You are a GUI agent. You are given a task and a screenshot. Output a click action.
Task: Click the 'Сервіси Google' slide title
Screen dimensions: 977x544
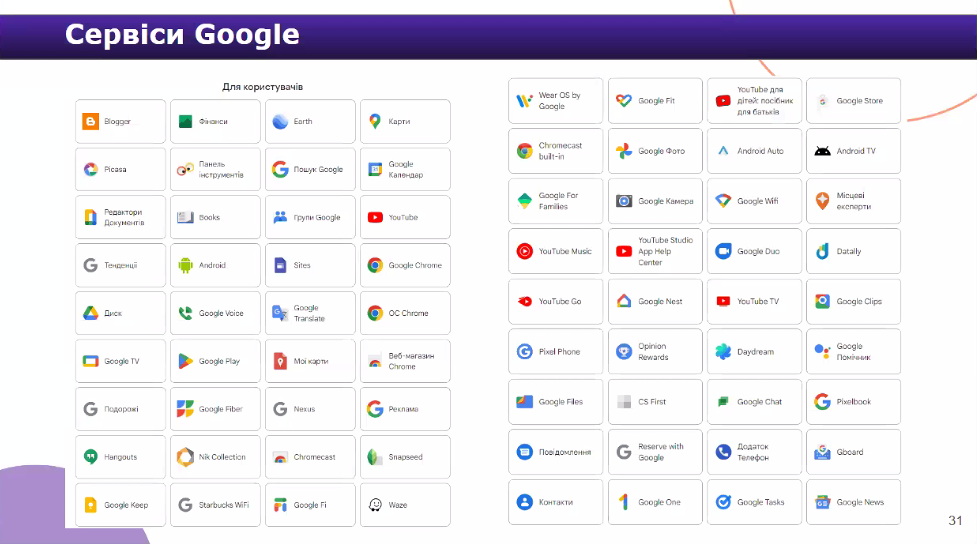point(182,35)
